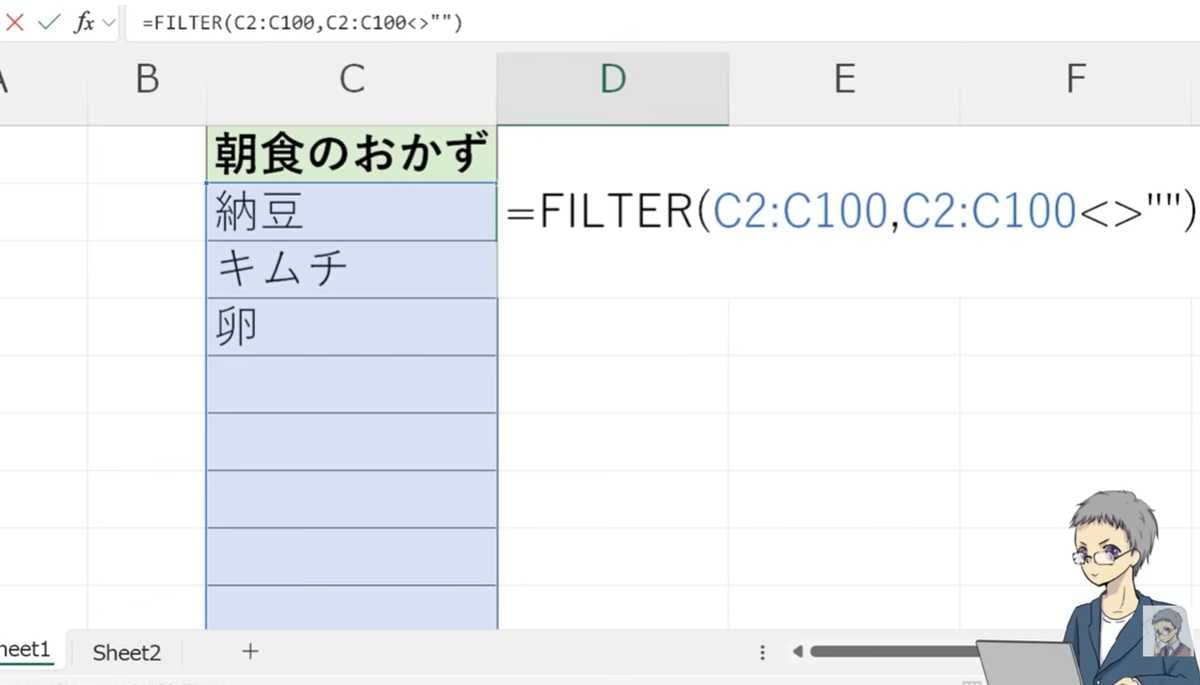This screenshot has height=685, width=1200.
Task: Switch to the Sheet2 tab
Action: pyautogui.click(x=127, y=651)
